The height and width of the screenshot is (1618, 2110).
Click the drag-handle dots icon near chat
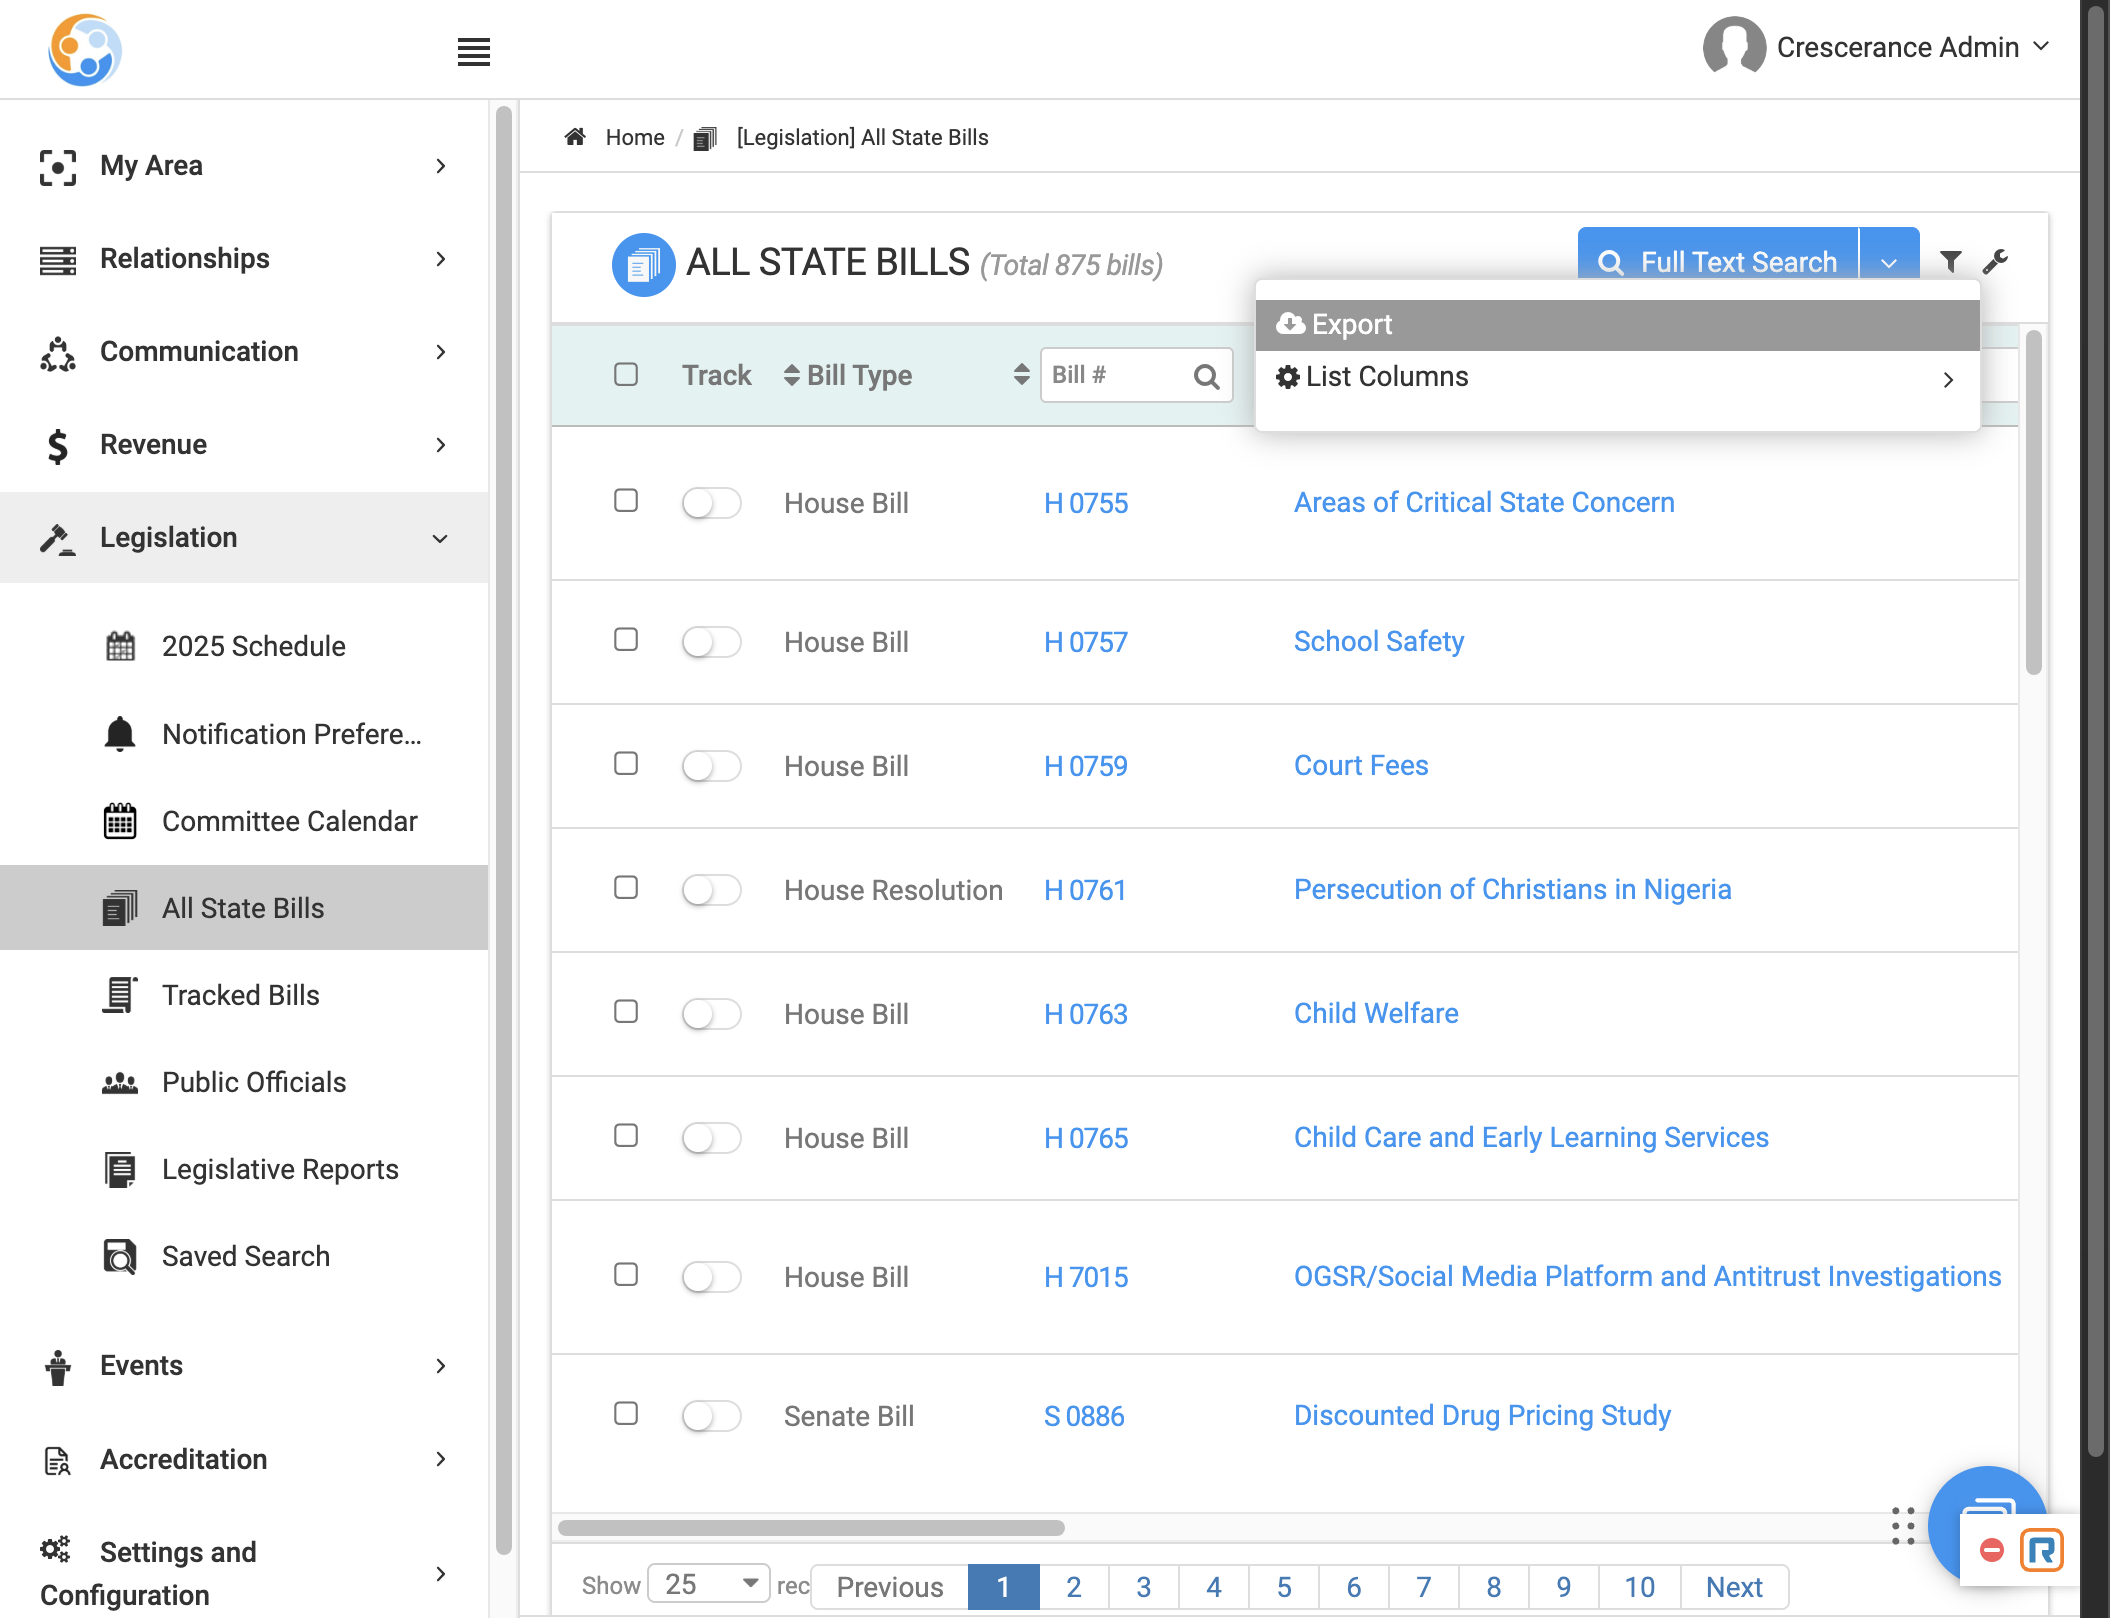pyautogui.click(x=1903, y=1526)
